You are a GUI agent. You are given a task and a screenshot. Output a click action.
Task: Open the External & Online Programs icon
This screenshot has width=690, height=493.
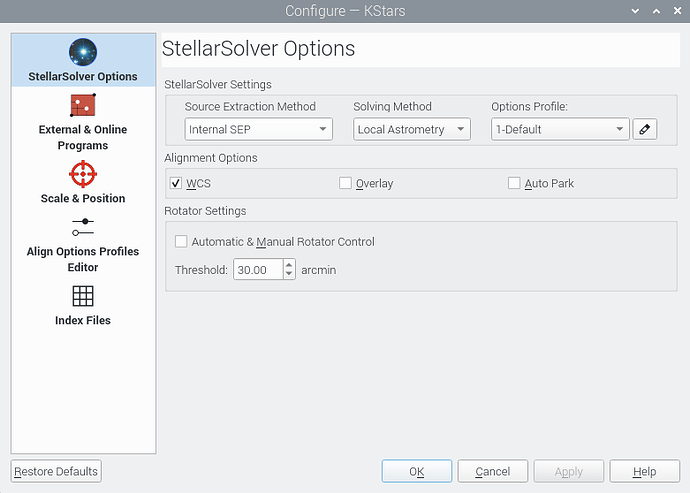coord(83,105)
